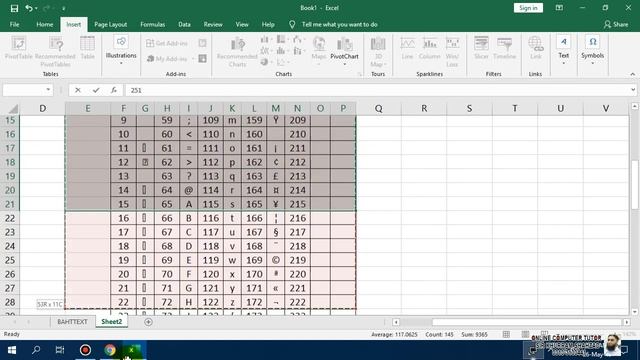
Task: Switch to the View tab
Action: 242,24
